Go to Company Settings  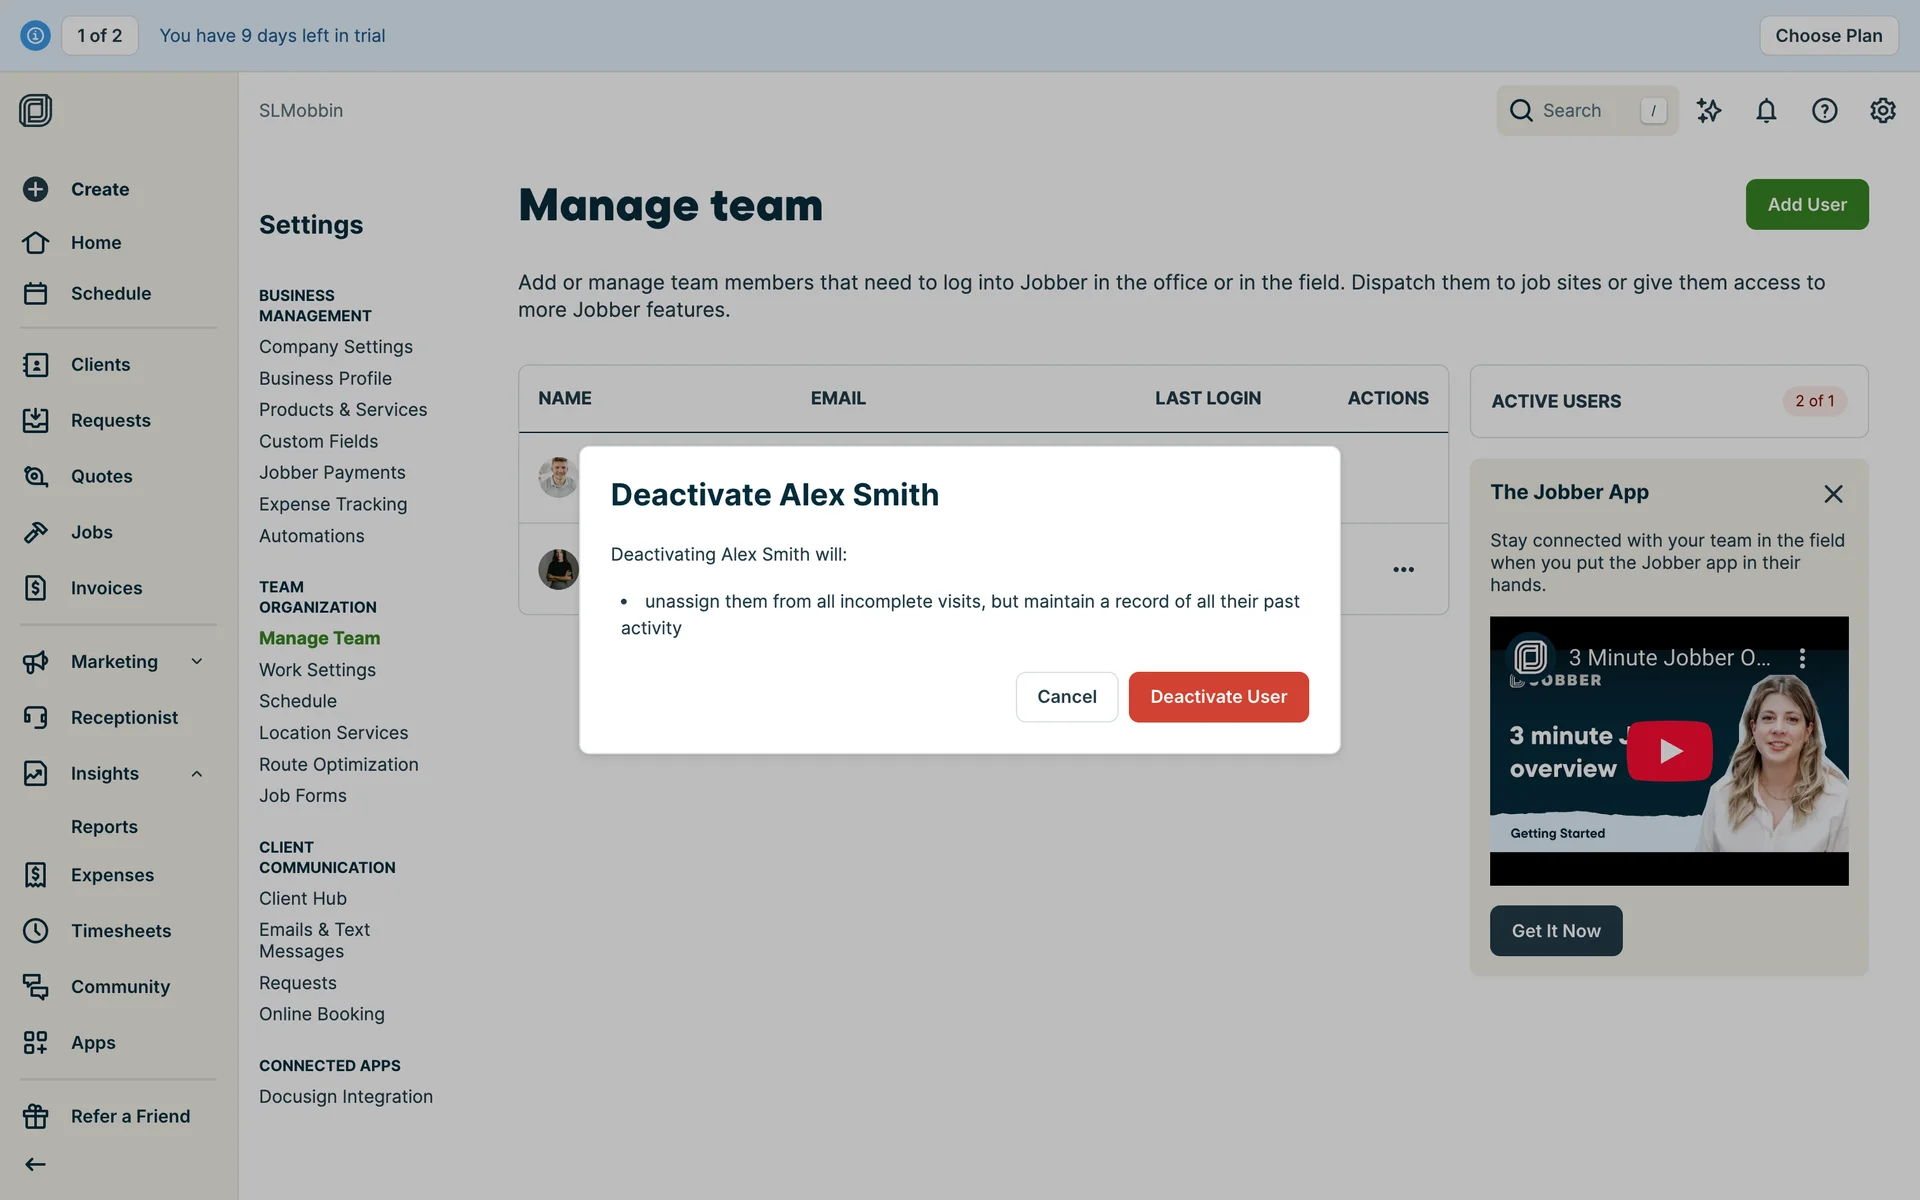click(x=335, y=347)
